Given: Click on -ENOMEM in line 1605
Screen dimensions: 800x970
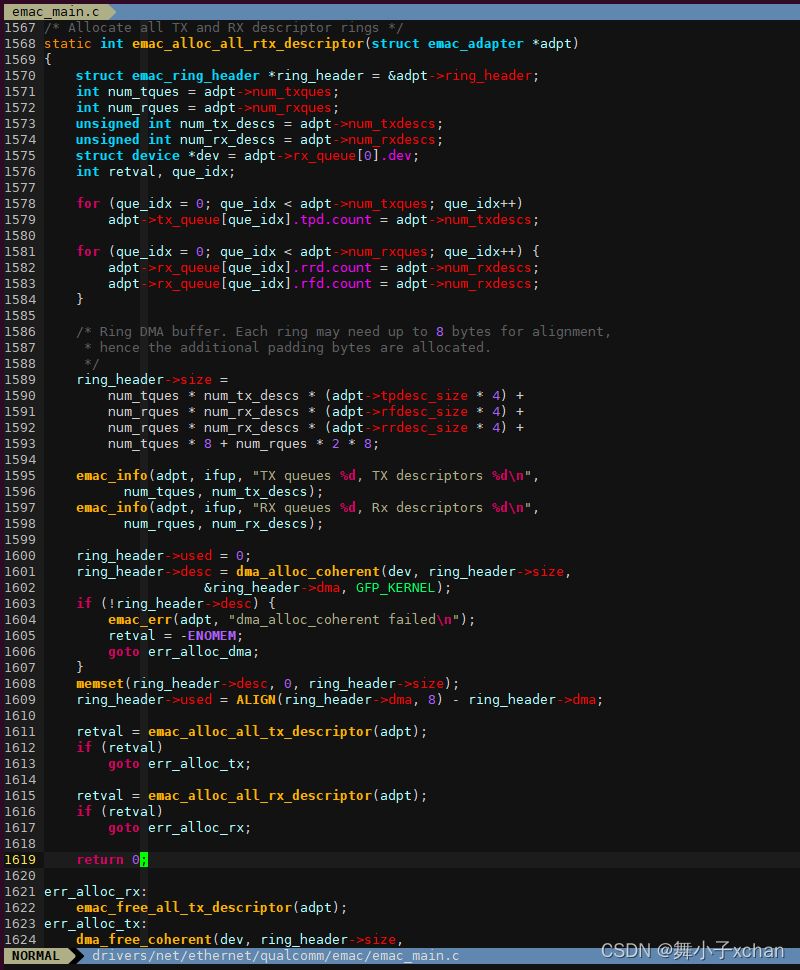Looking at the screenshot, I should click(208, 636).
